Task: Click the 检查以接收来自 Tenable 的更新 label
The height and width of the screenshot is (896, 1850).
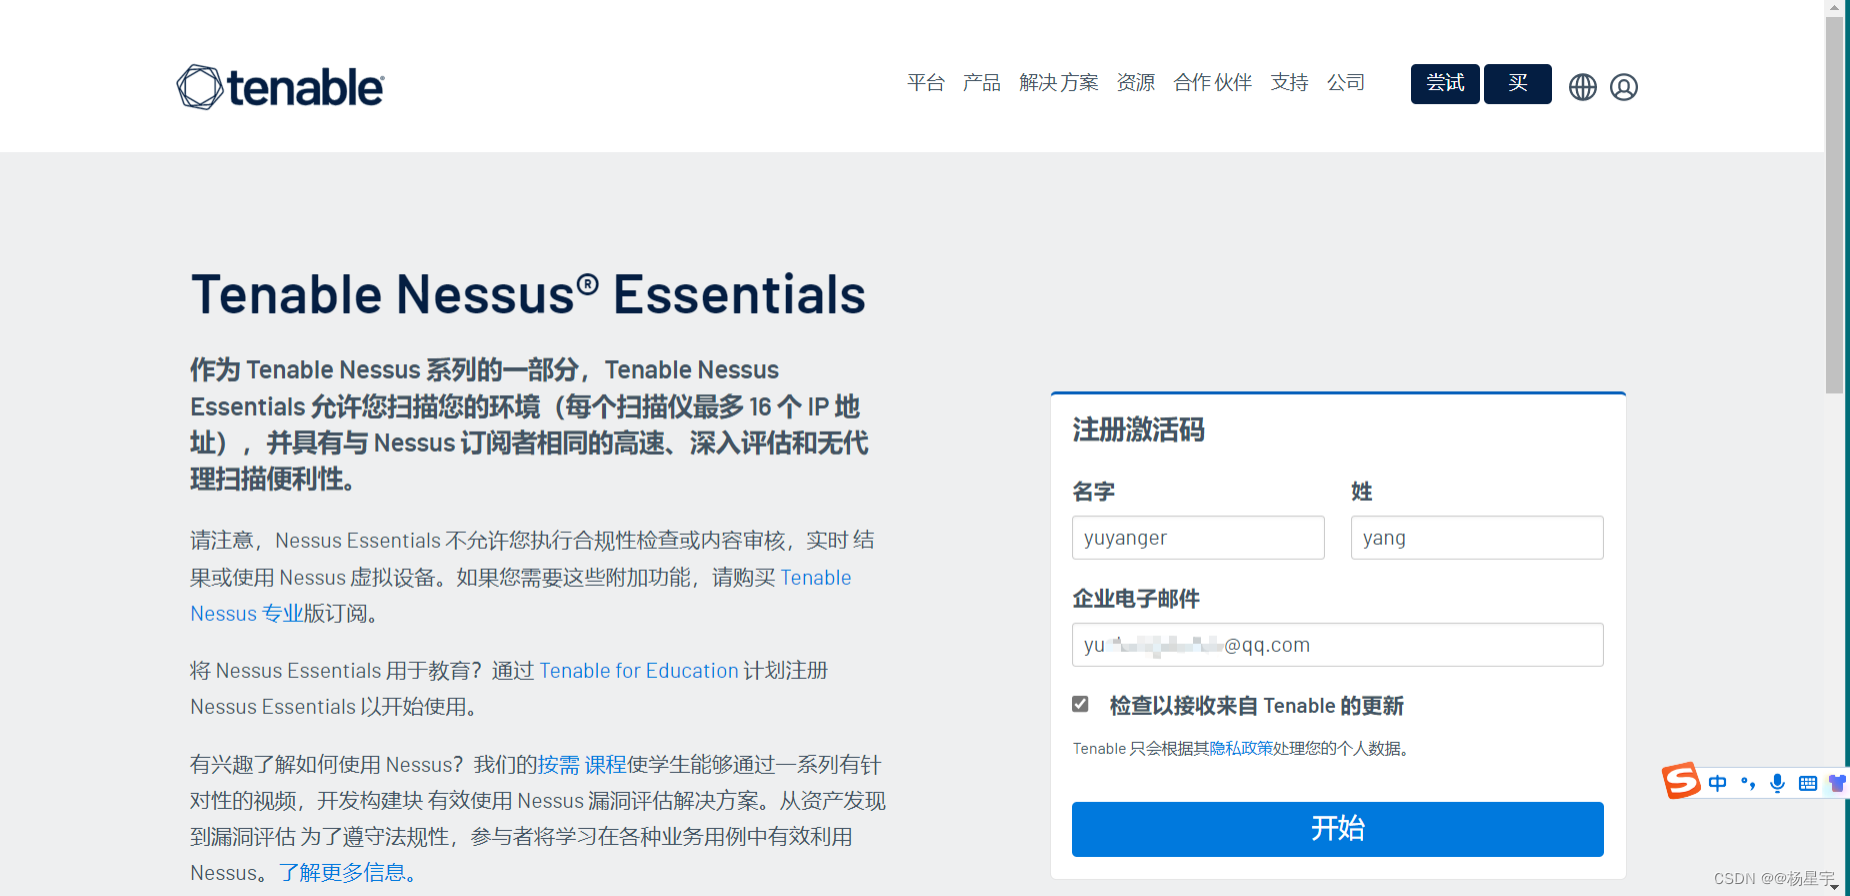Action: pyautogui.click(x=1257, y=706)
